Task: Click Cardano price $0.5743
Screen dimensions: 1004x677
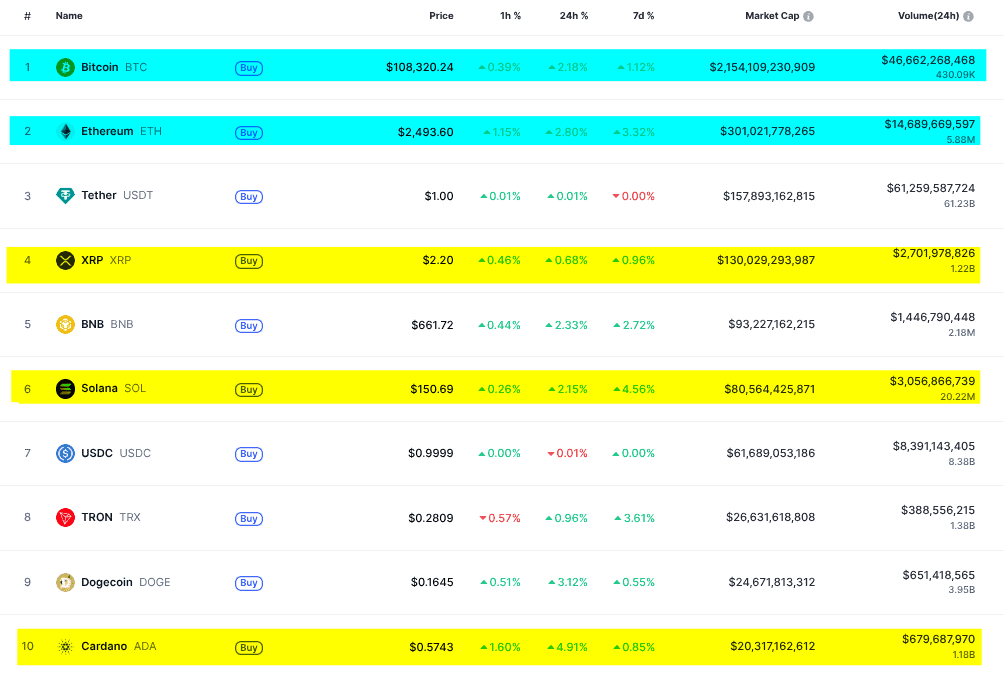Action: (432, 648)
